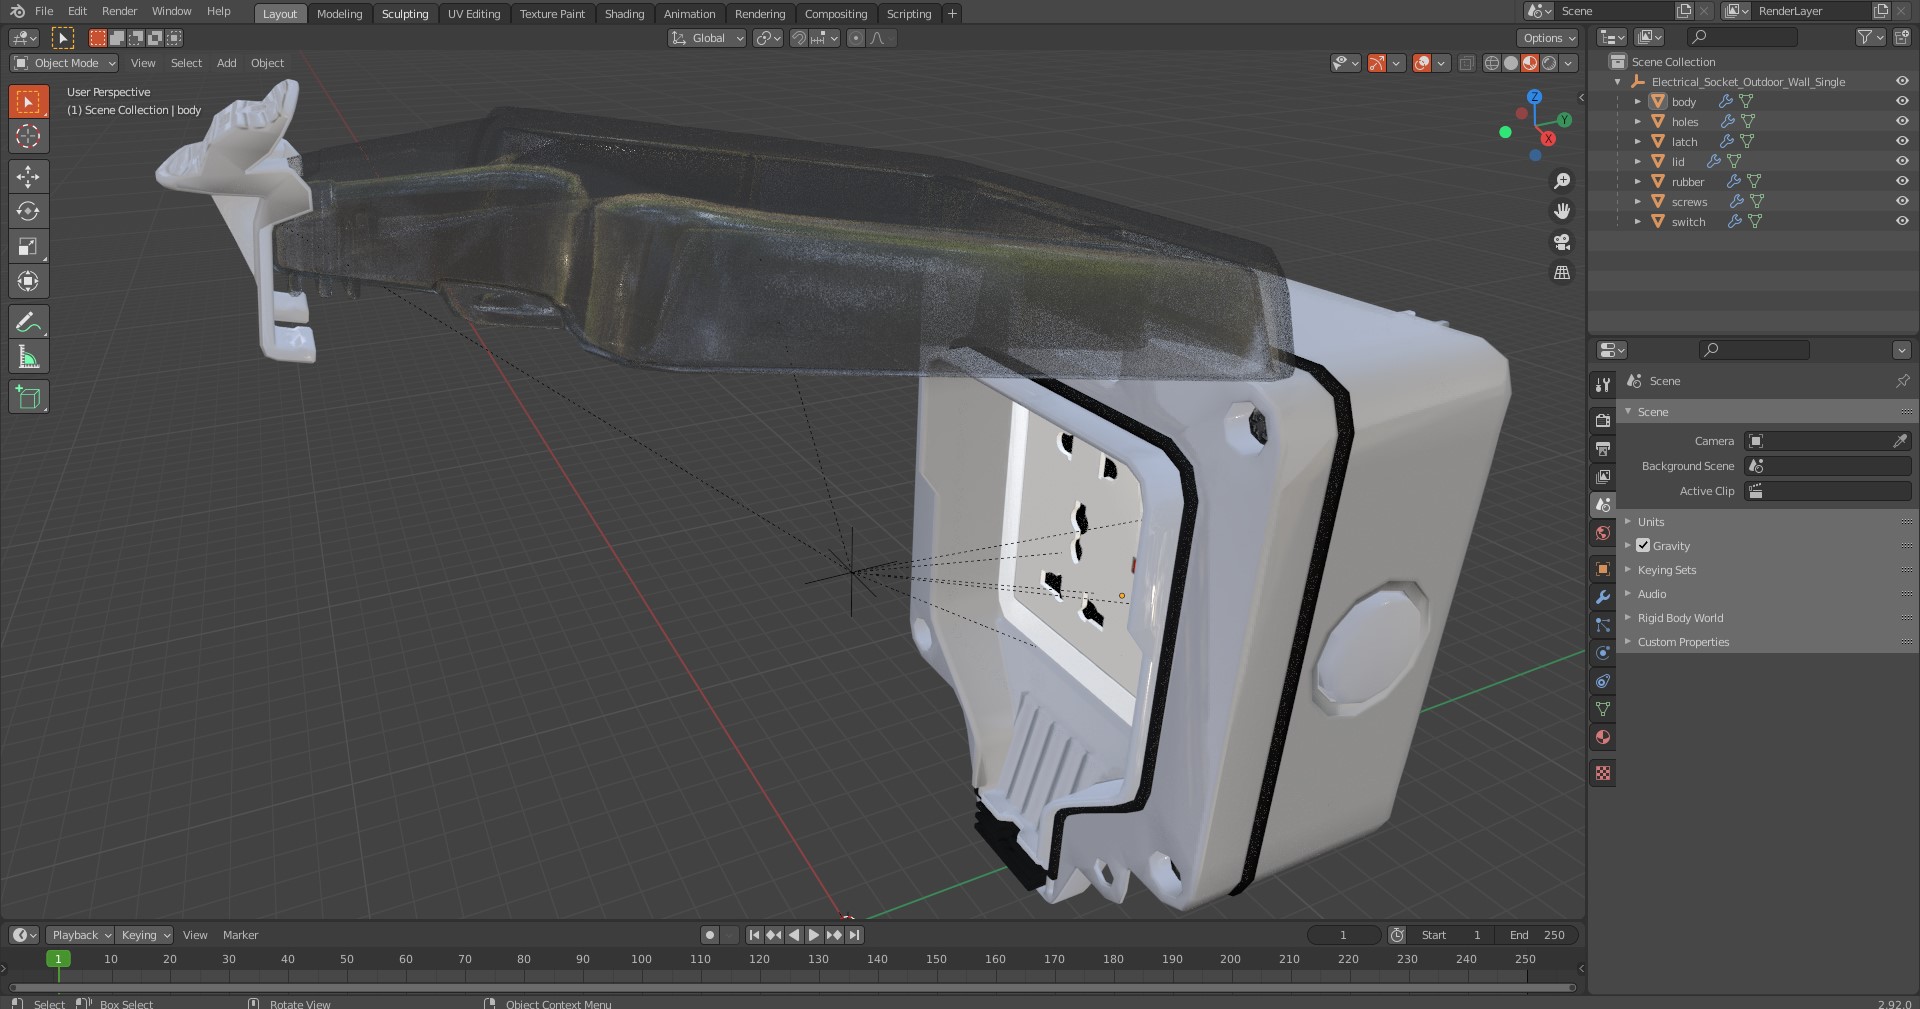Open the Tool properties tab
1920x1009 pixels.
tap(1603, 385)
